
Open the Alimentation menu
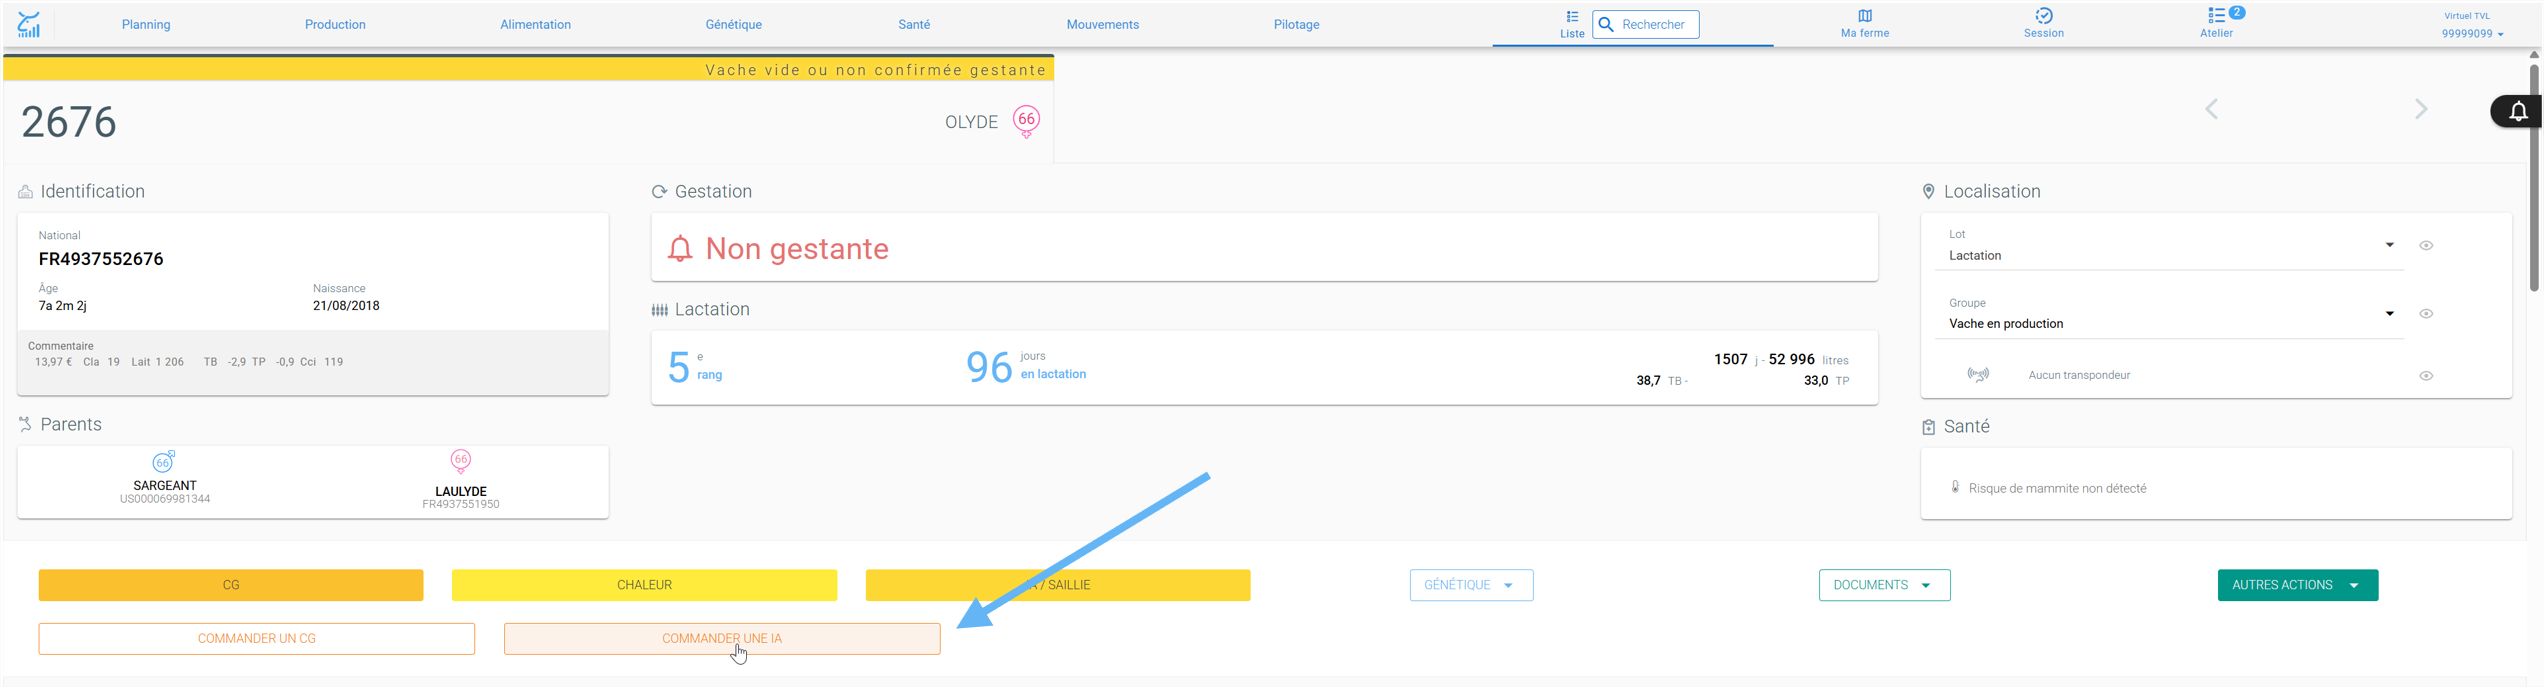pyautogui.click(x=535, y=25)
